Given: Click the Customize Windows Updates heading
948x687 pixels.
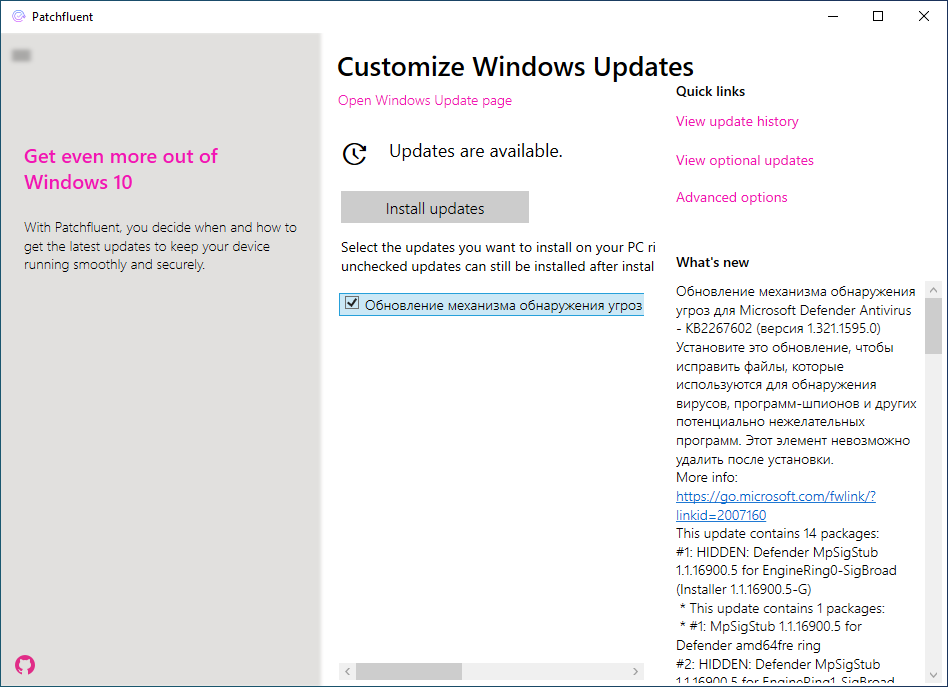Looking at the screenshot, I should pos(516,67).
